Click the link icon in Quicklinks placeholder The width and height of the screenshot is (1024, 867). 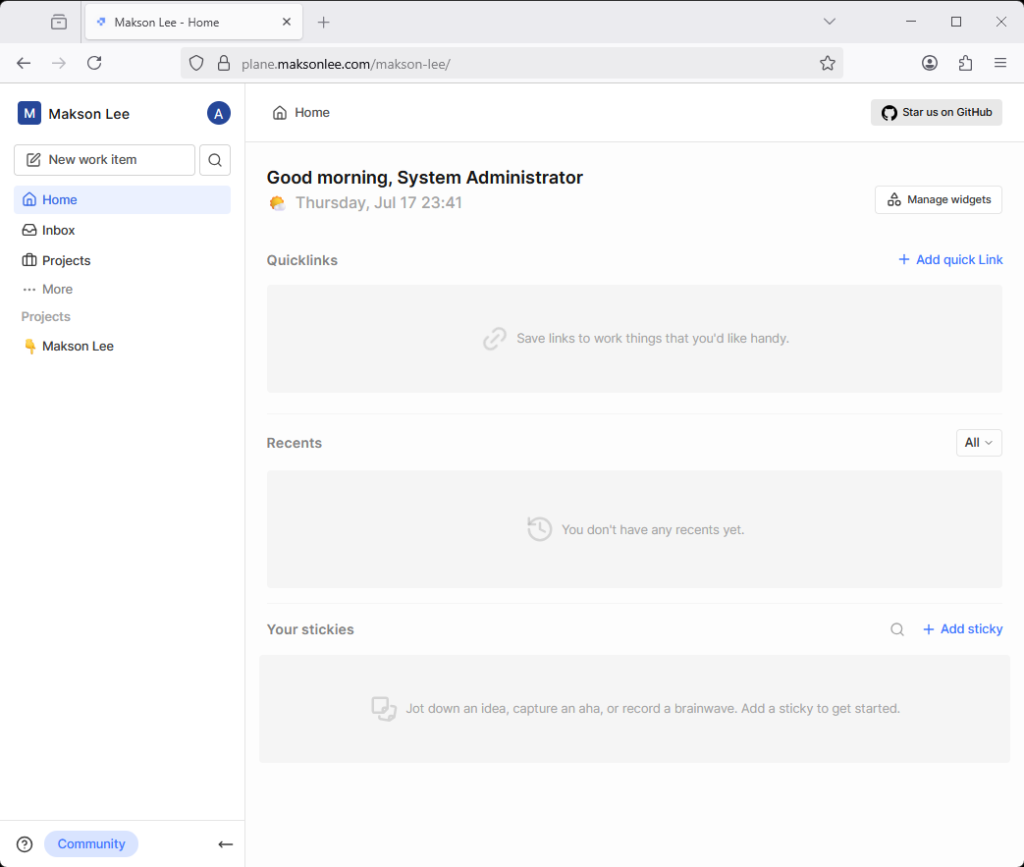(x=494, y=339)
